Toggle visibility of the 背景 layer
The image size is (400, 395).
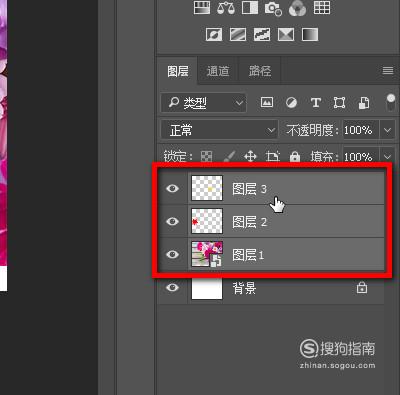click(172, 287)
